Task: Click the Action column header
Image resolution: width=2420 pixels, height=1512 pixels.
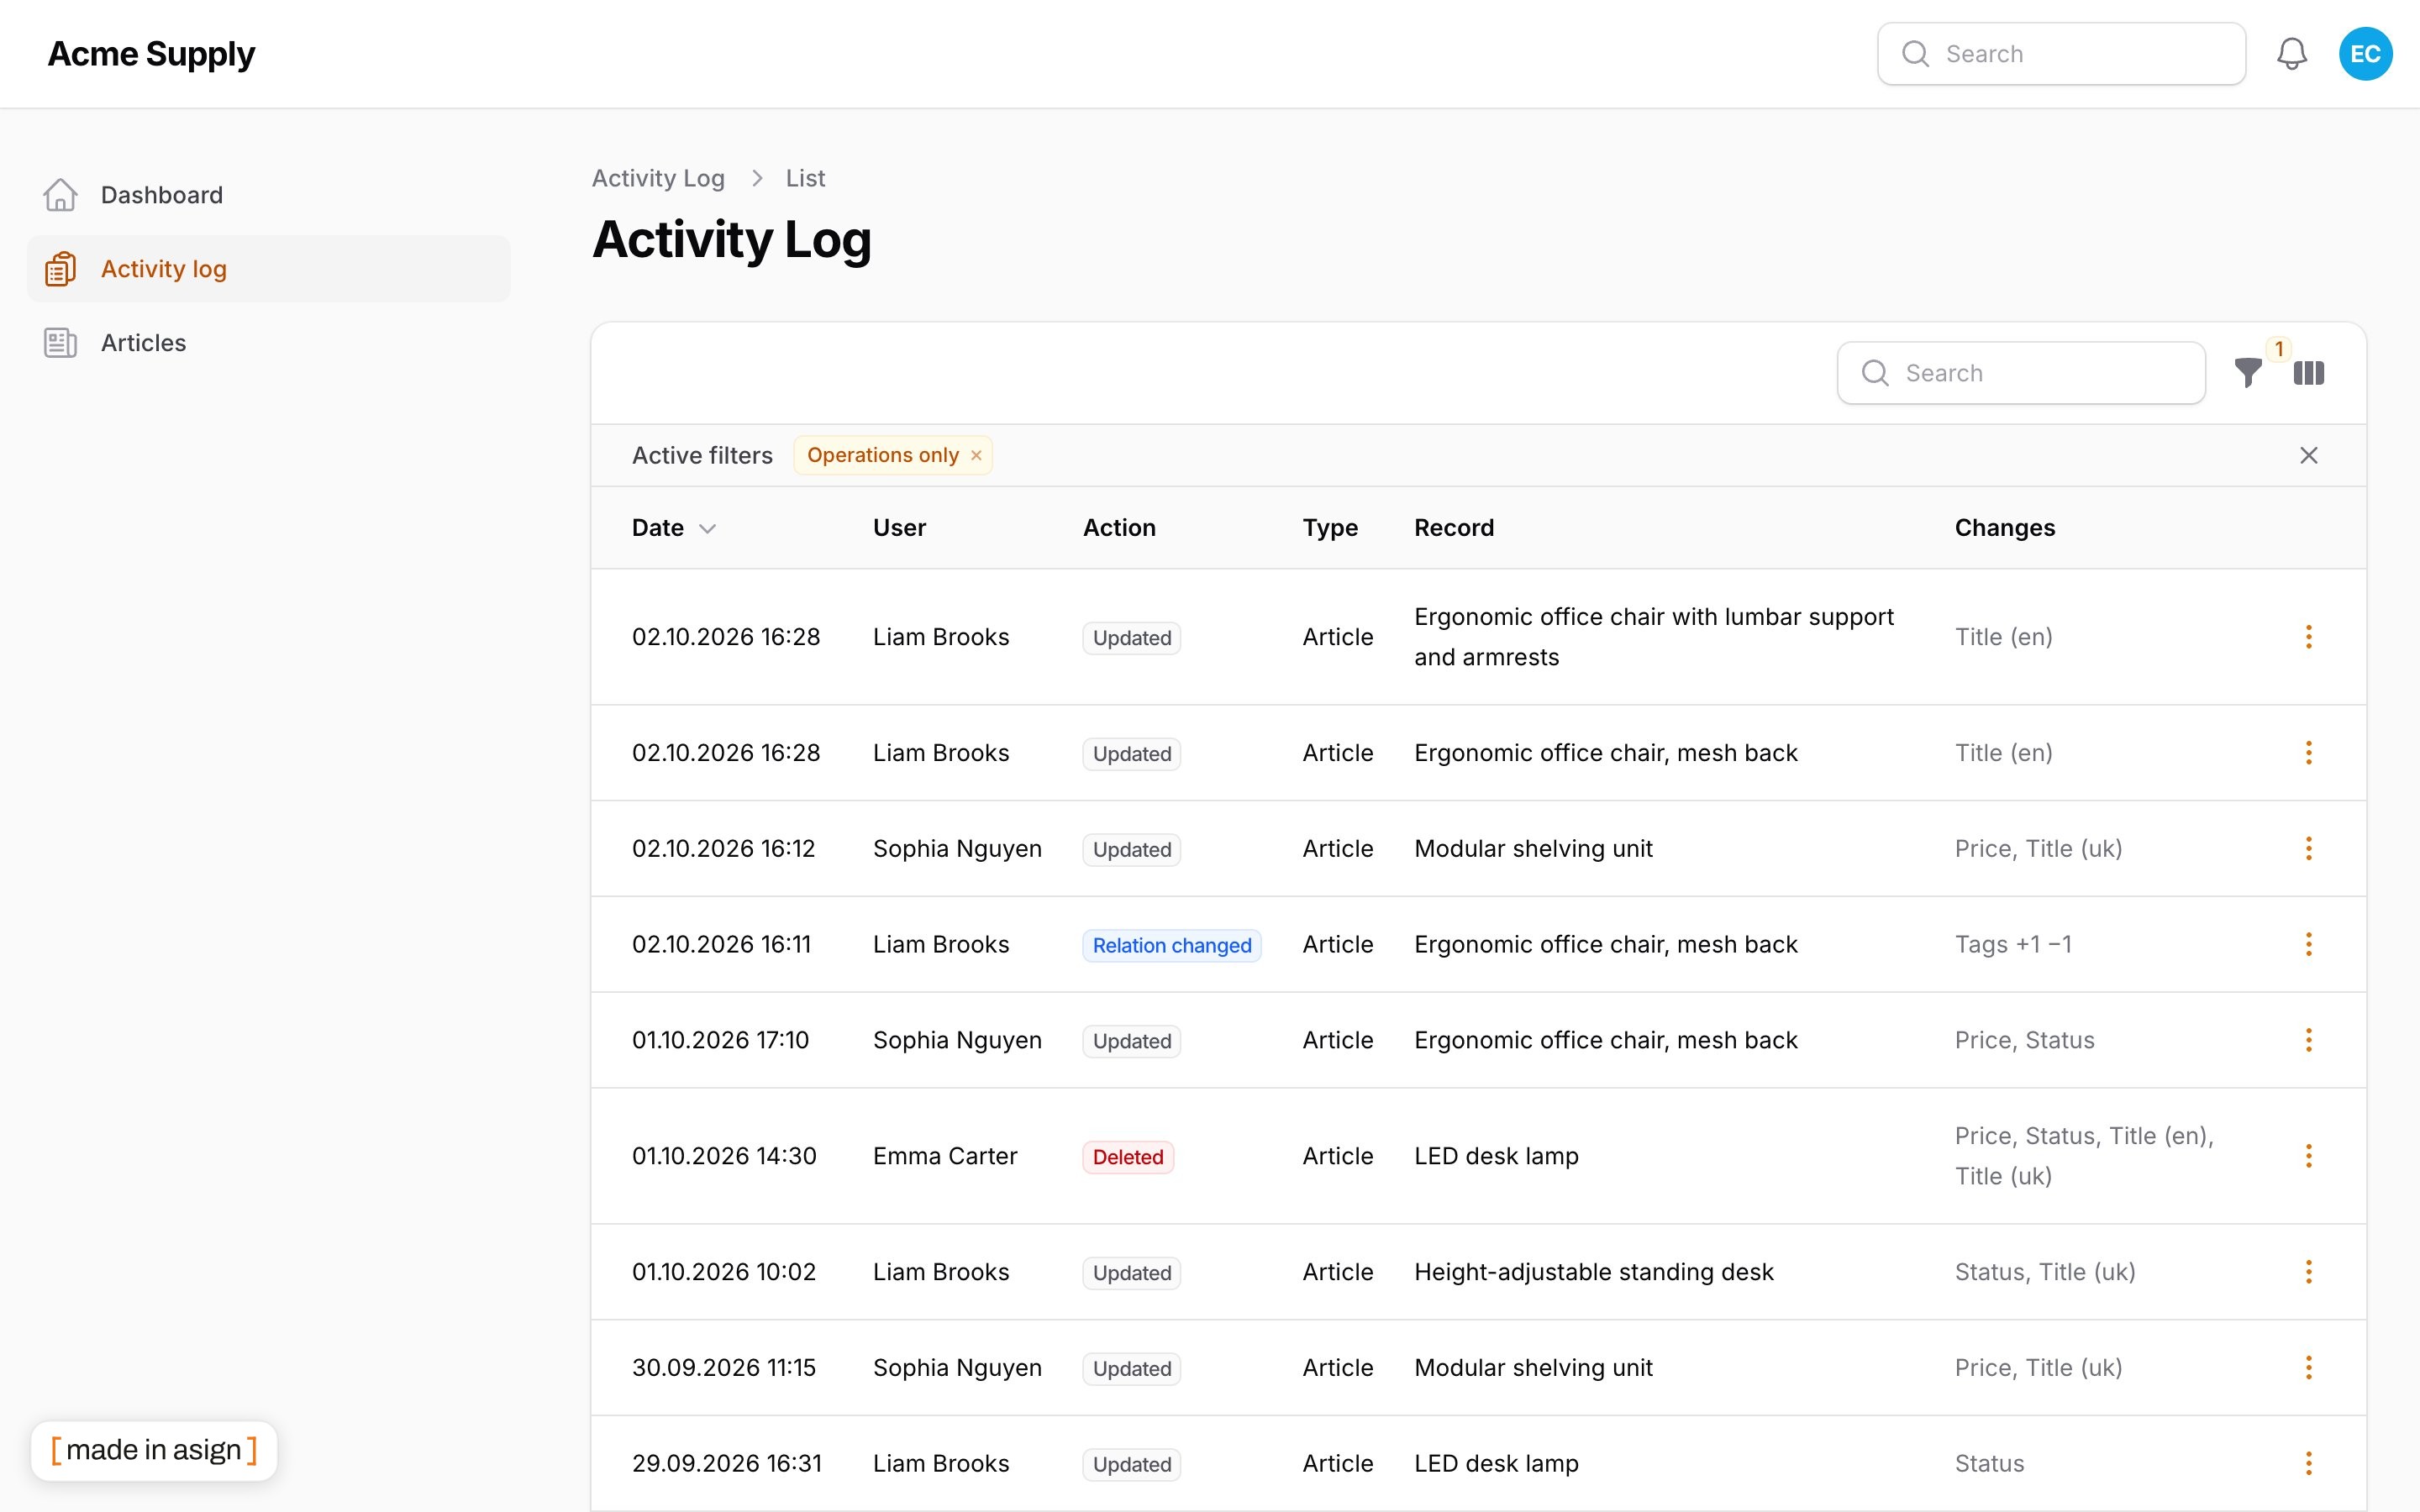Action: point(1119,528)
